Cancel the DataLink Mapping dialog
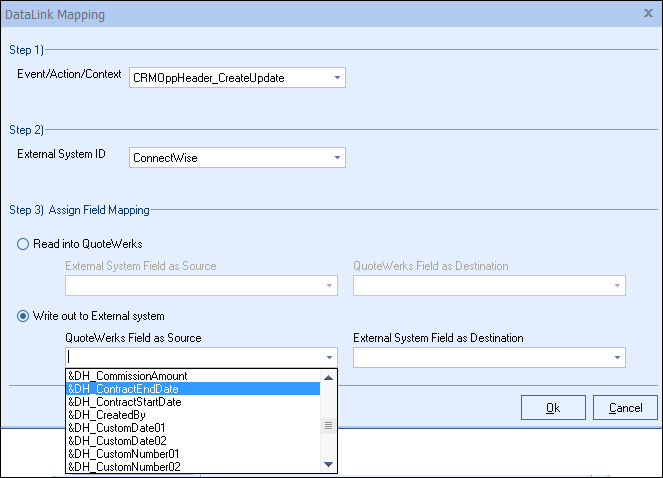 click(625, 407)
